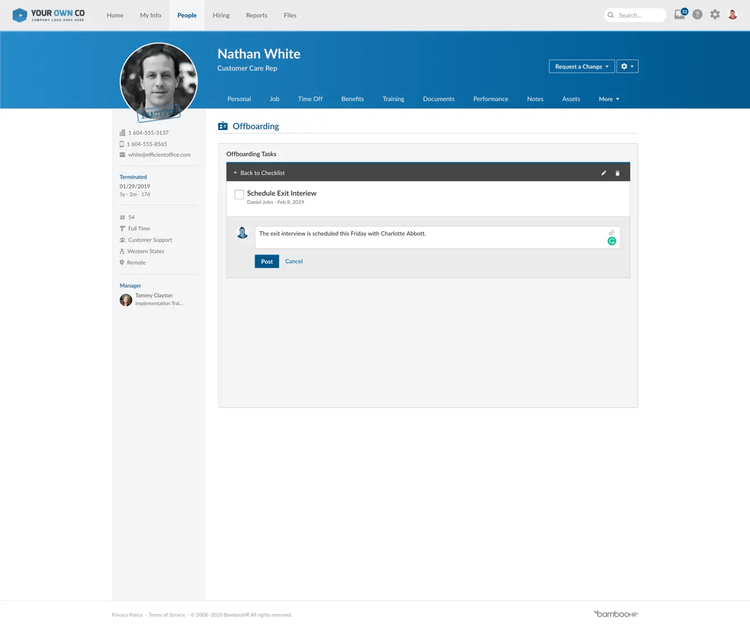Click the Western States division text
The image size is (750, 634).
click(x=146, y=252)
